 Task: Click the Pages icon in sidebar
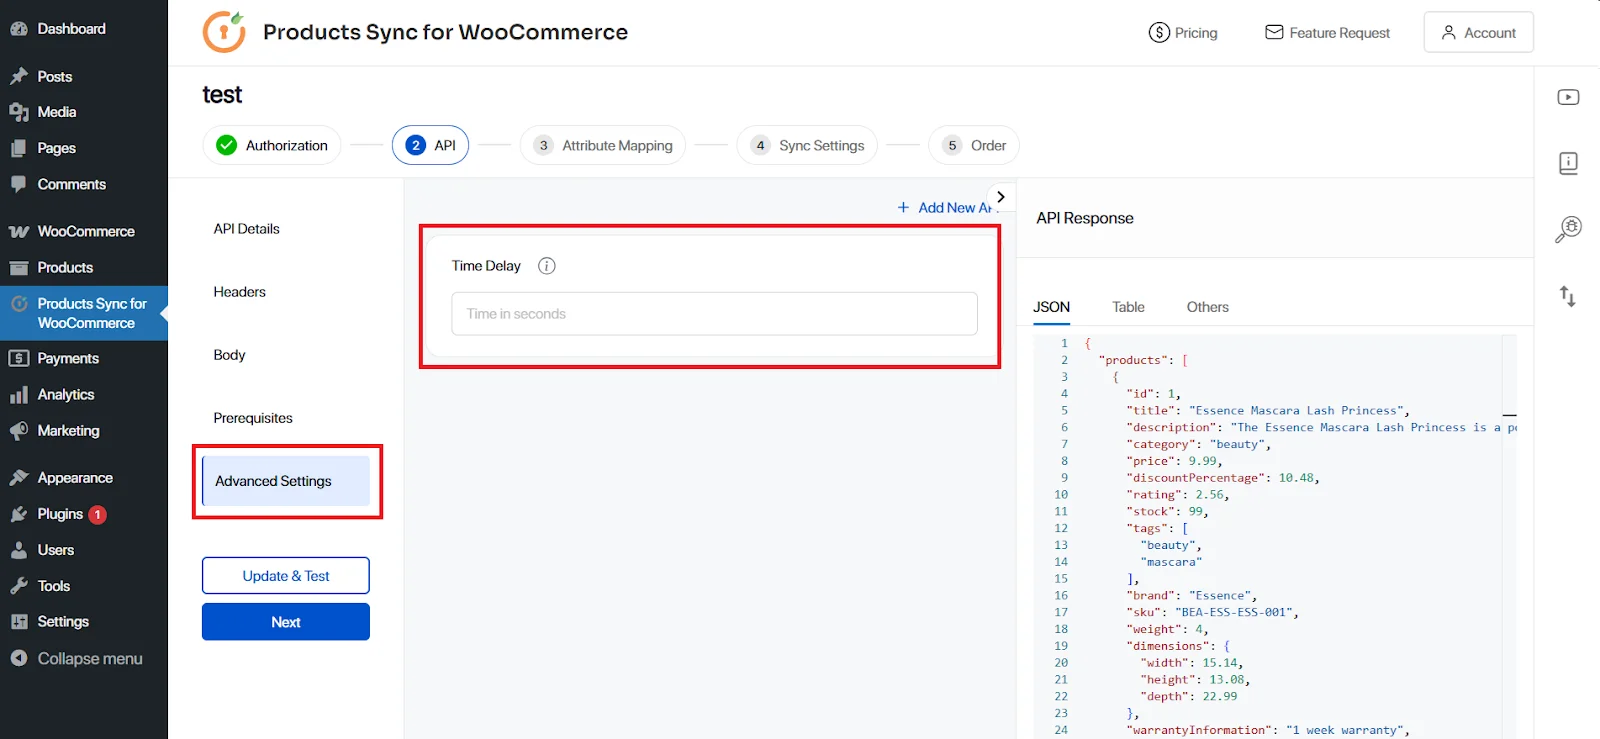pos(19,148)
